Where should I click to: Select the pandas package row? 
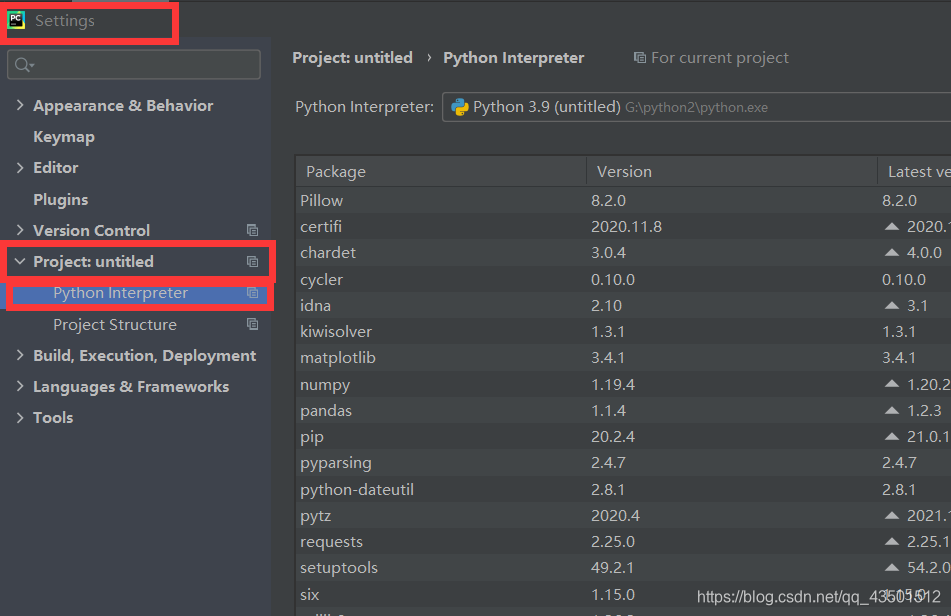(x=623, y=410)
